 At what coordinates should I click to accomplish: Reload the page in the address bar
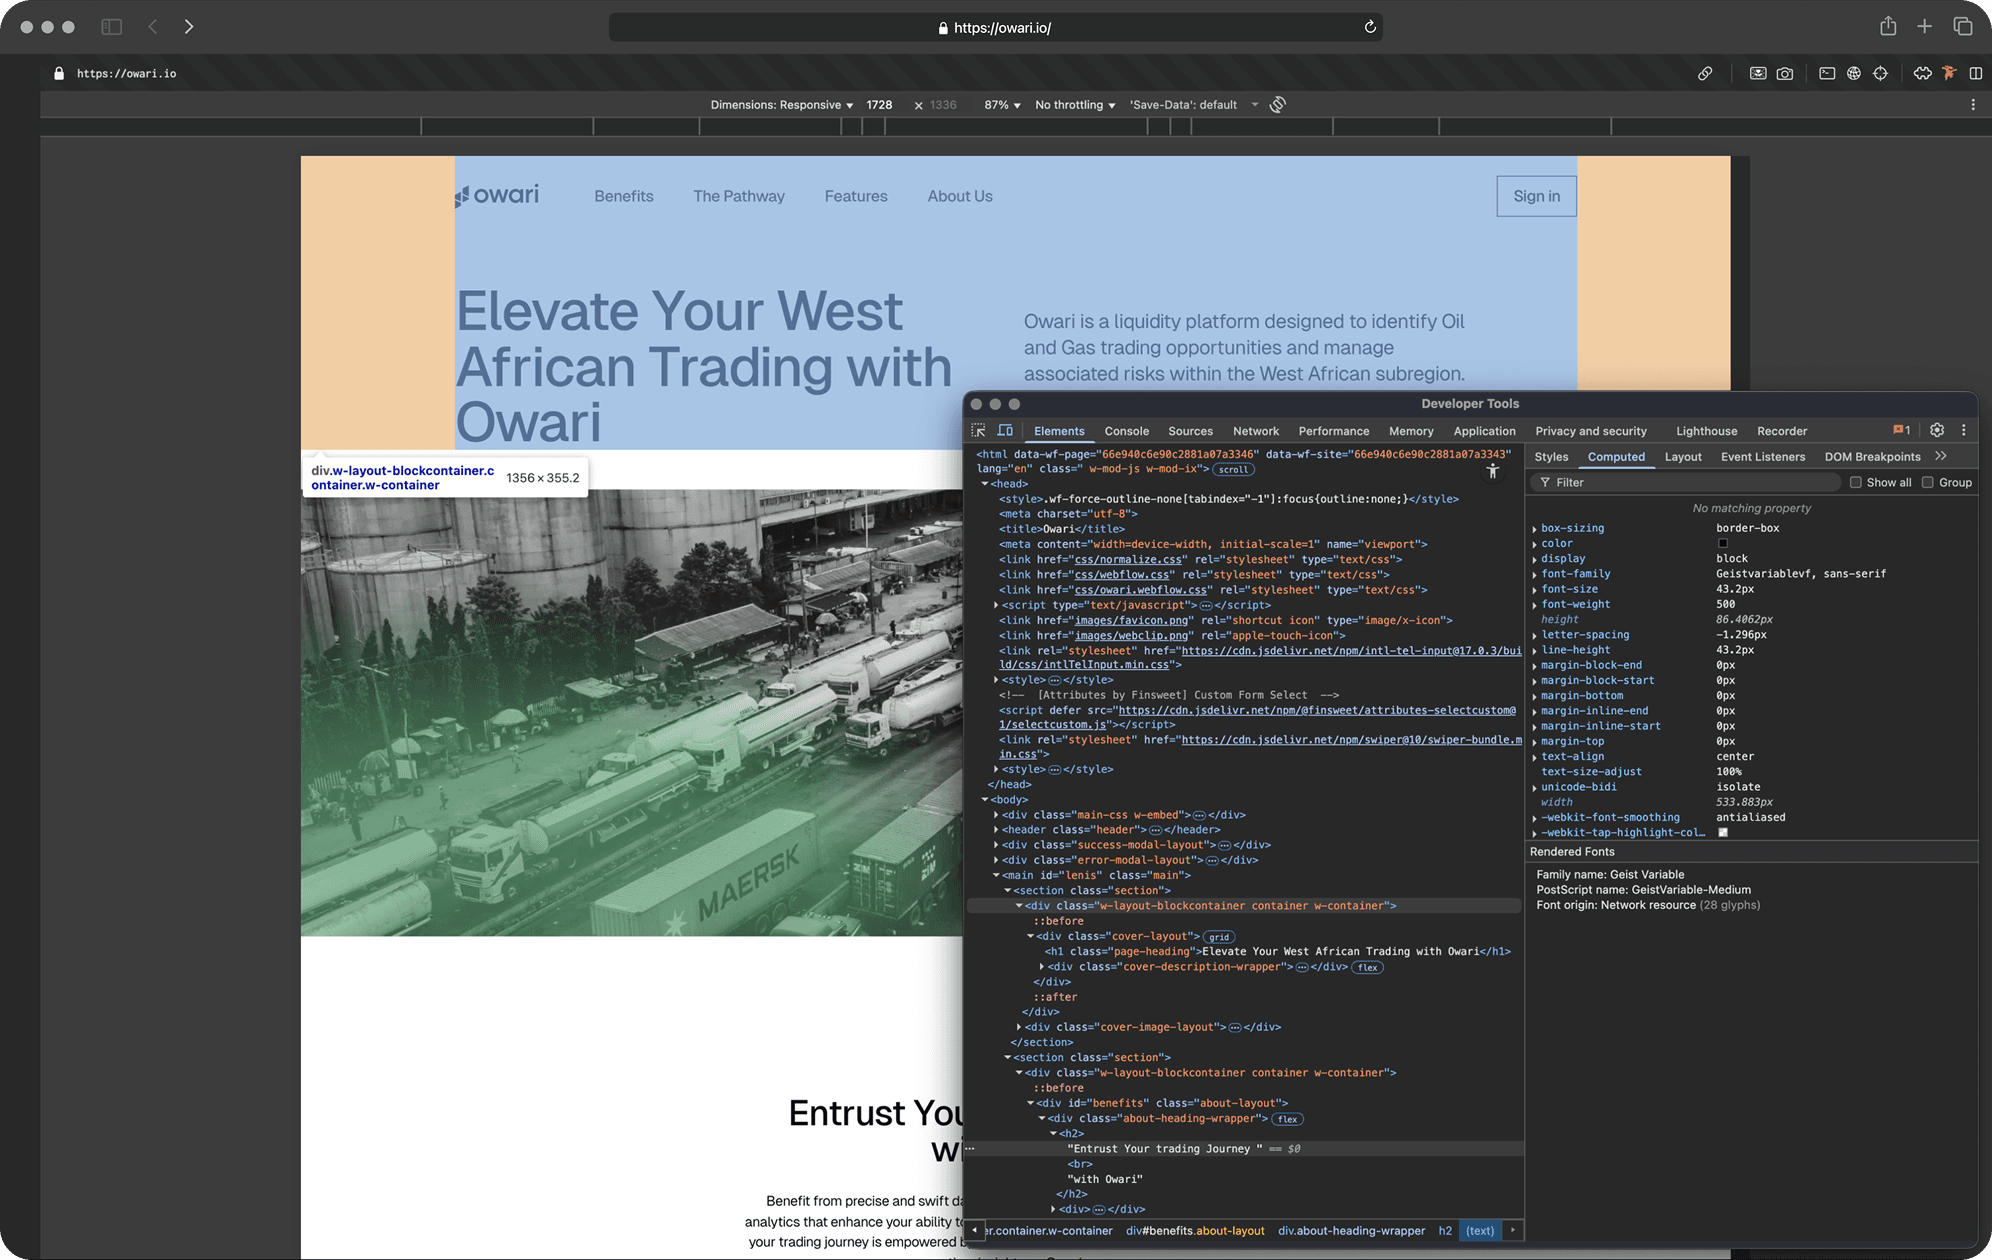[x=1370, y=27]
